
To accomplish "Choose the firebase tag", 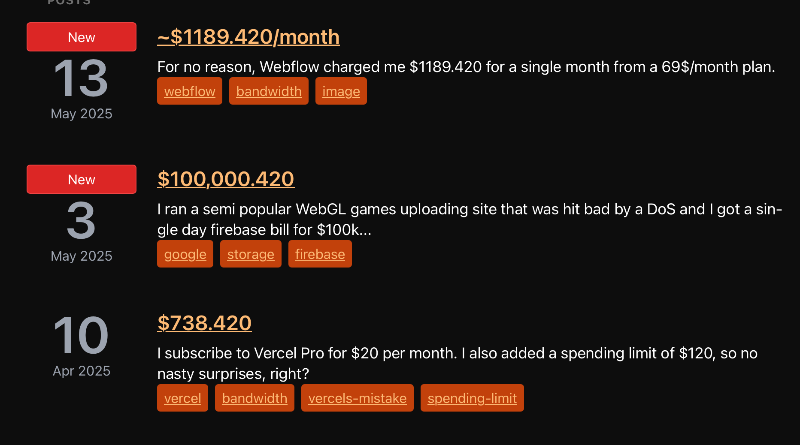I will (x=320, y=254).
